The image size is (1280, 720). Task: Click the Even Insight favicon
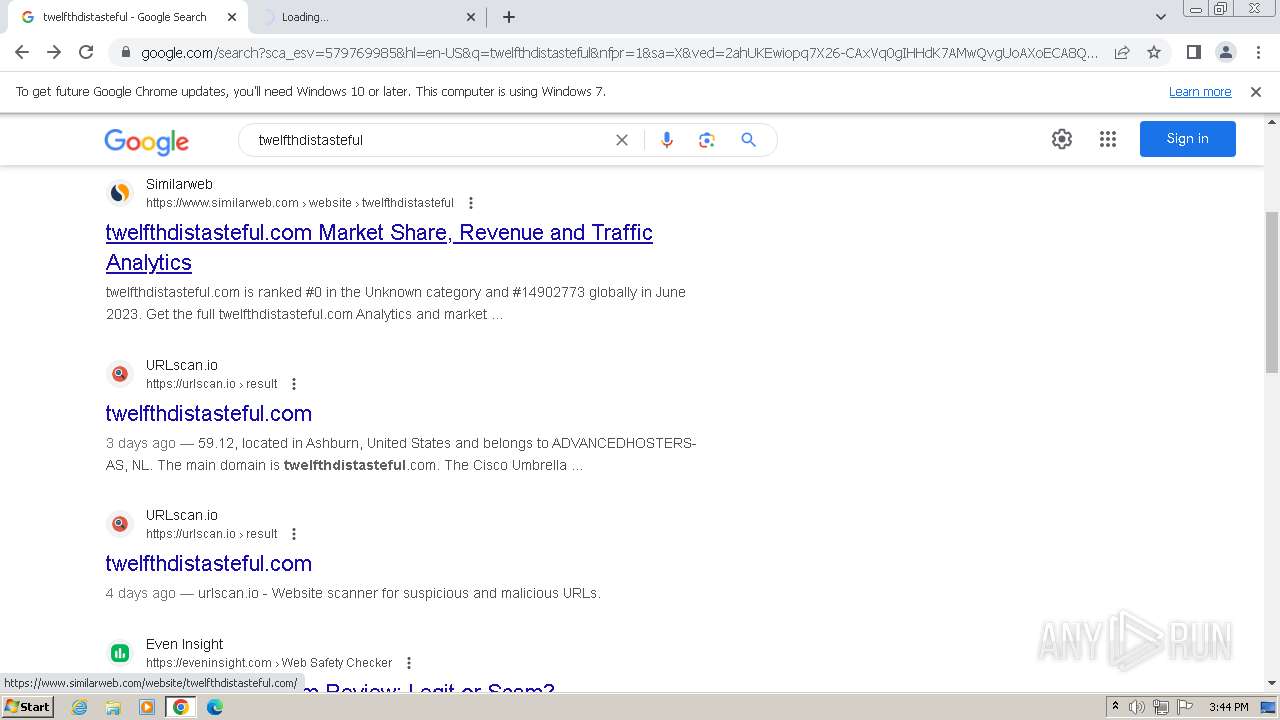coord(120,653)
